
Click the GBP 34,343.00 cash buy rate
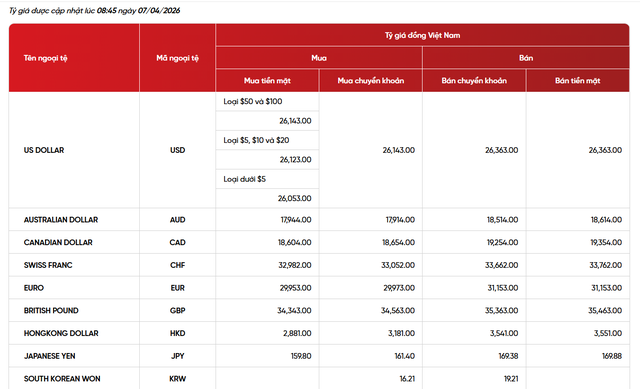coord(294,311)
